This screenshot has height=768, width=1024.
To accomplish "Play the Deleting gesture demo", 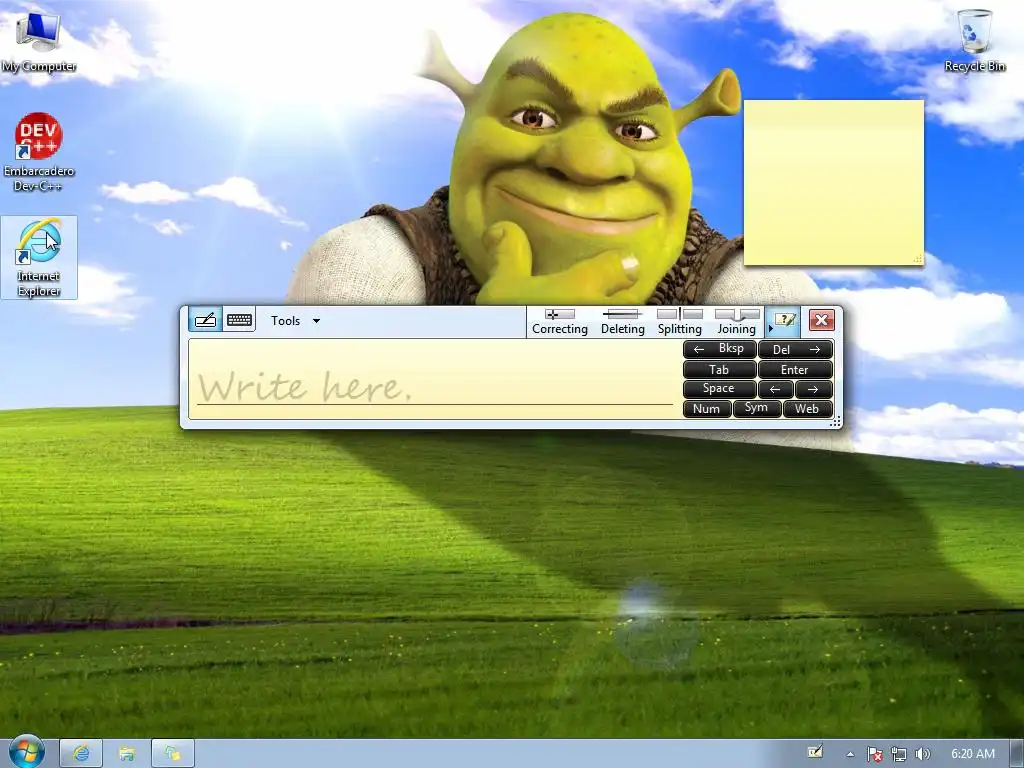I will (x=622, y=322).
